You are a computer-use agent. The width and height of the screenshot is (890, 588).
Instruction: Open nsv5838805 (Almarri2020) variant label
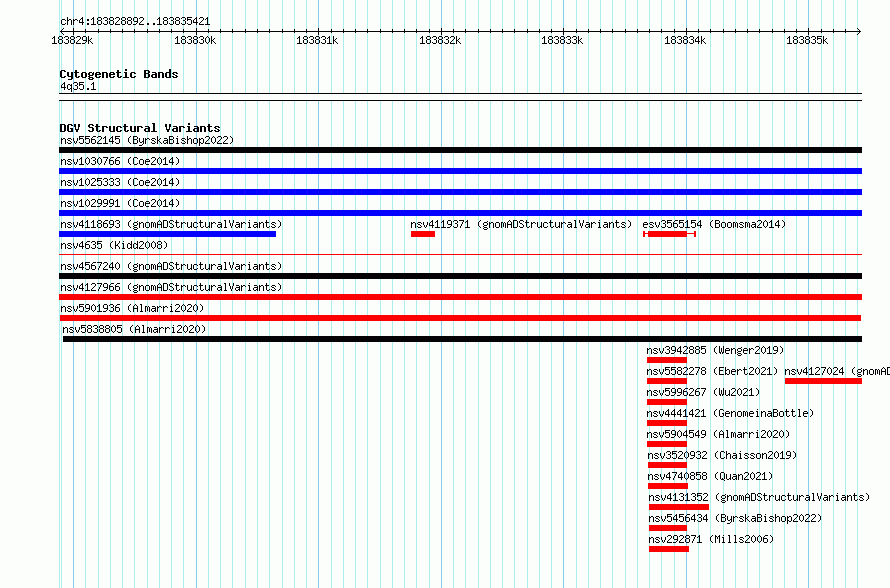click(135, 329)
